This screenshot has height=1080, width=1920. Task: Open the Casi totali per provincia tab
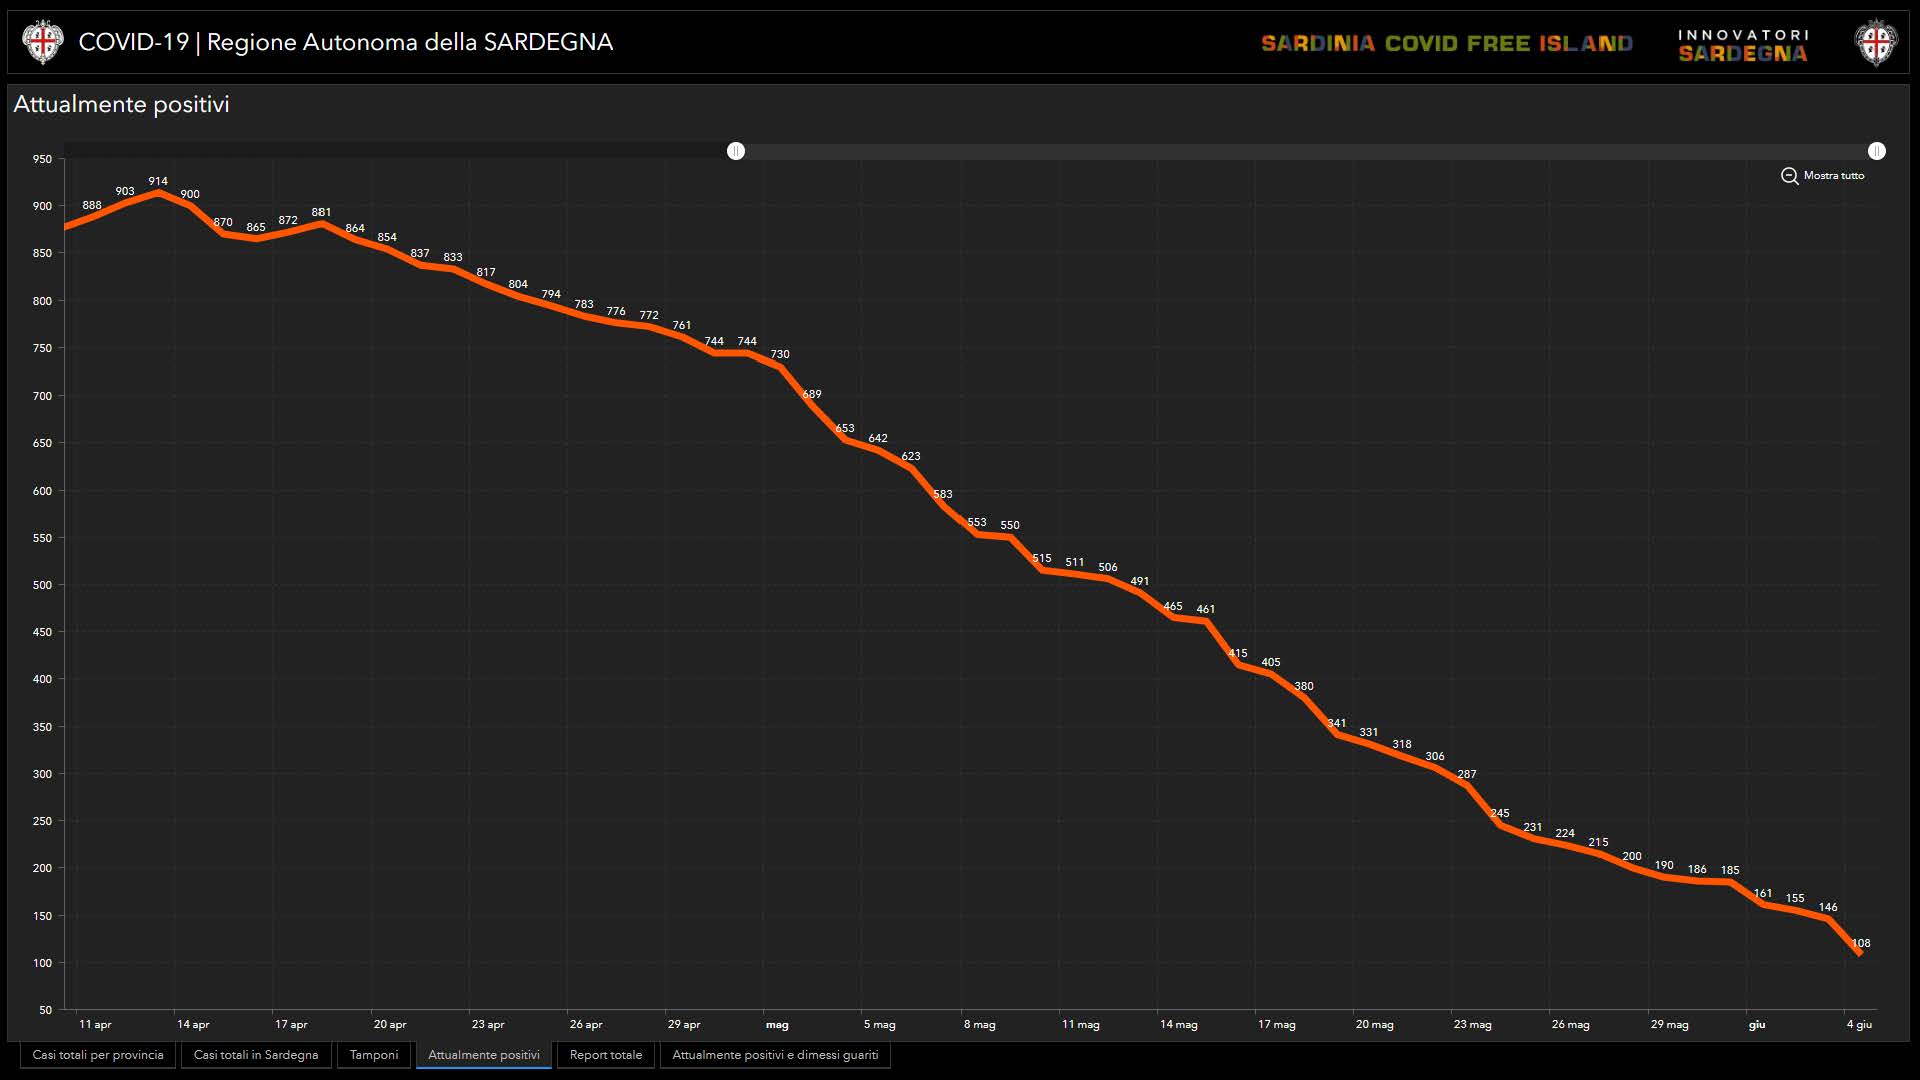pos(98,1055)
